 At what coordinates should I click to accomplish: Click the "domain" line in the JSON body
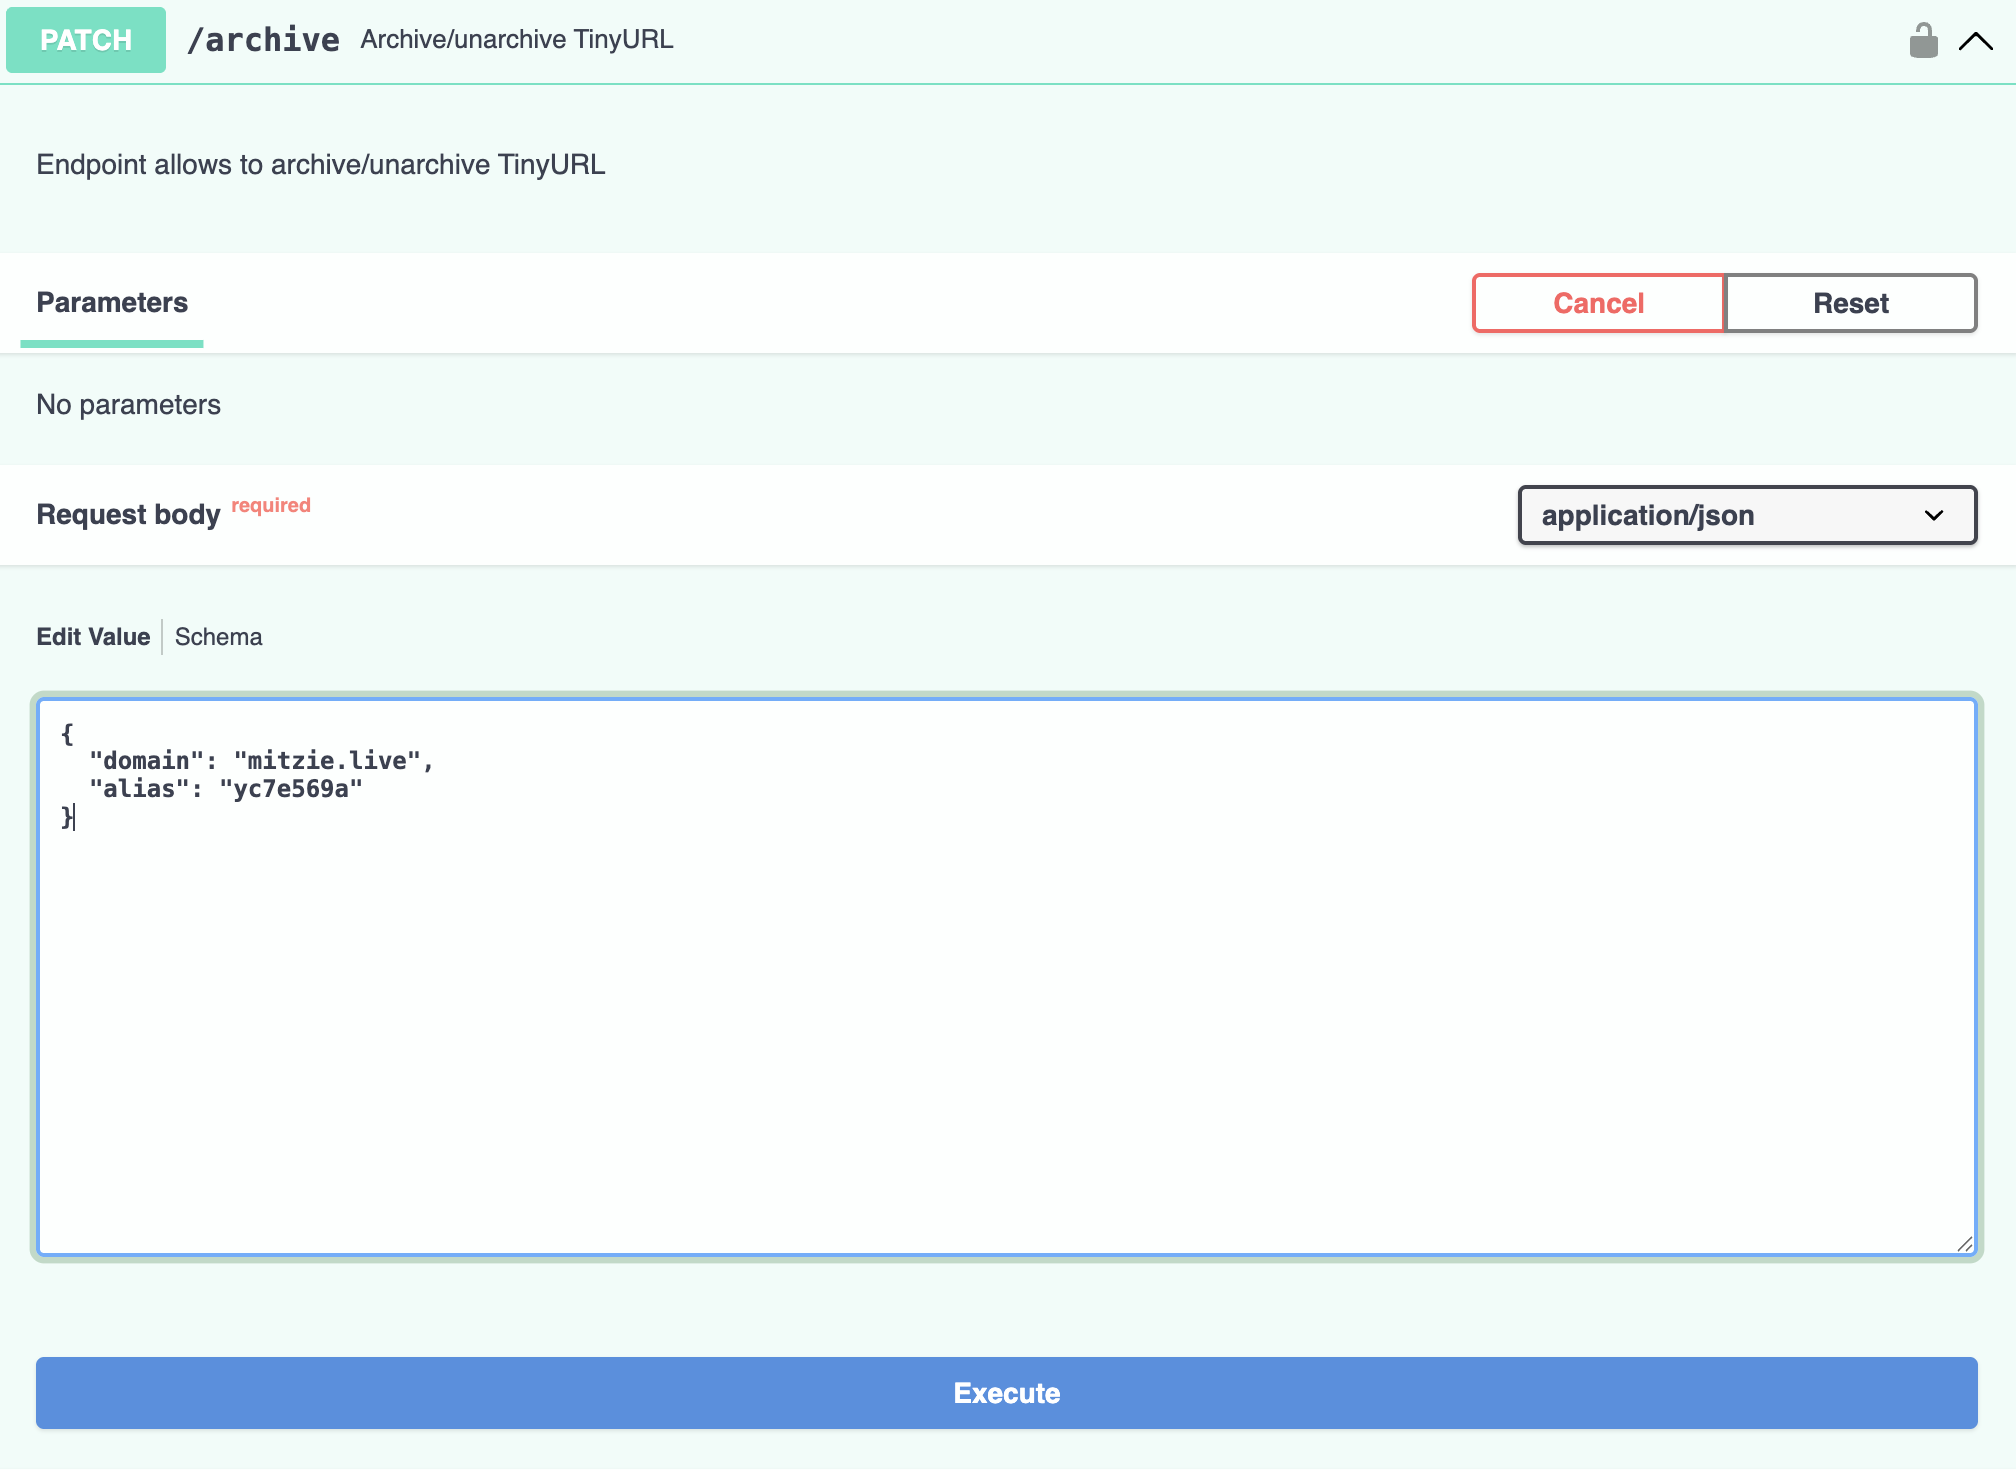pyautogui.click(x=260, y=761)
